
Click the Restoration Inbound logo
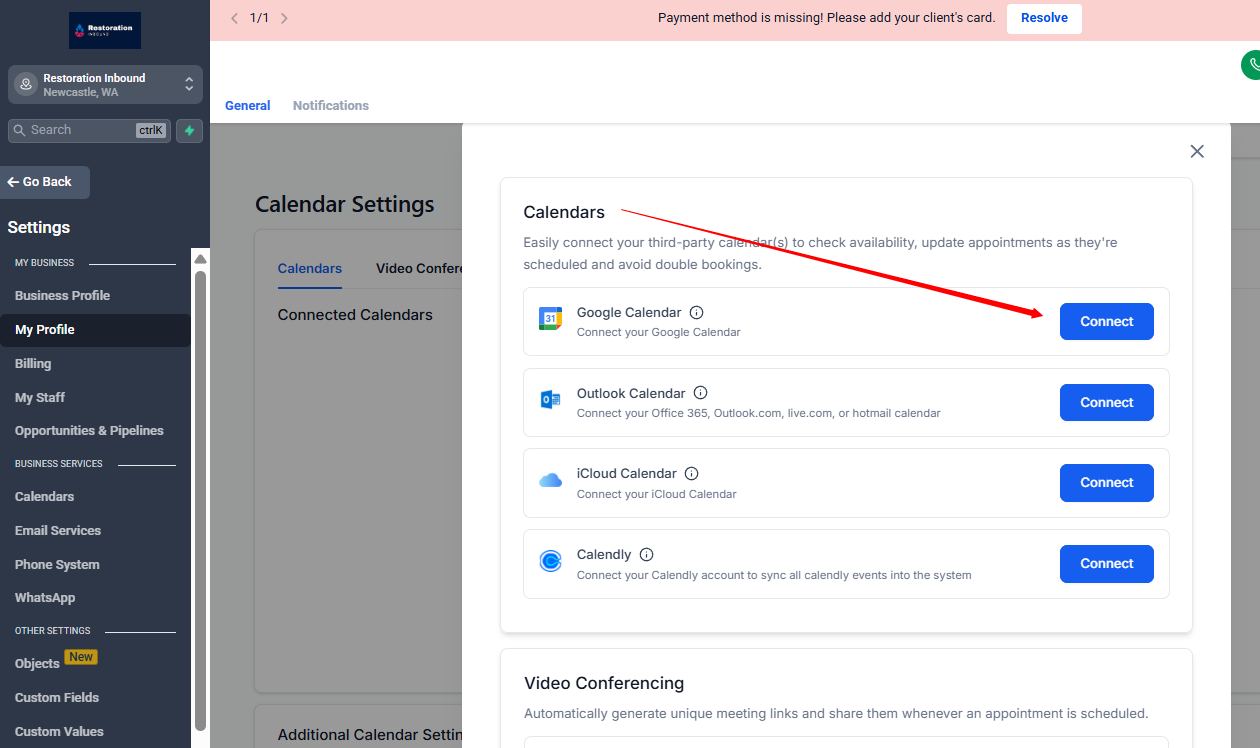(105, 30)
